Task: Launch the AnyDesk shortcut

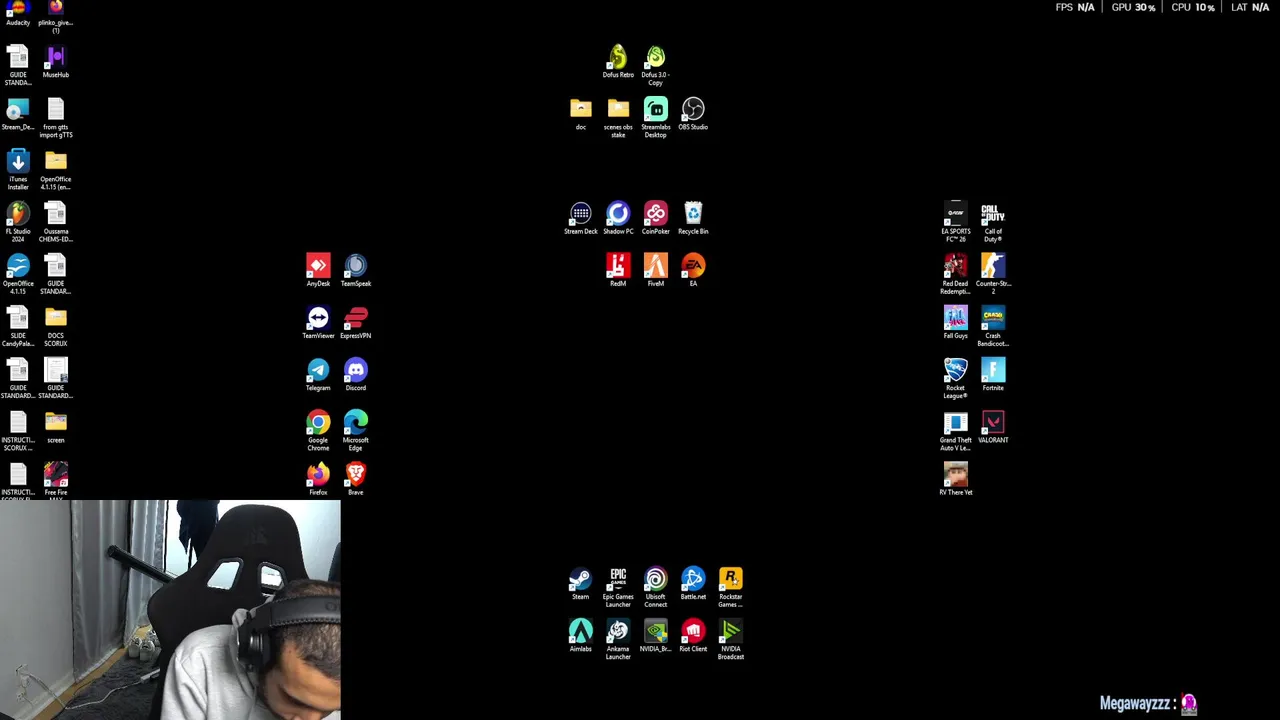Action: (318, 271)
